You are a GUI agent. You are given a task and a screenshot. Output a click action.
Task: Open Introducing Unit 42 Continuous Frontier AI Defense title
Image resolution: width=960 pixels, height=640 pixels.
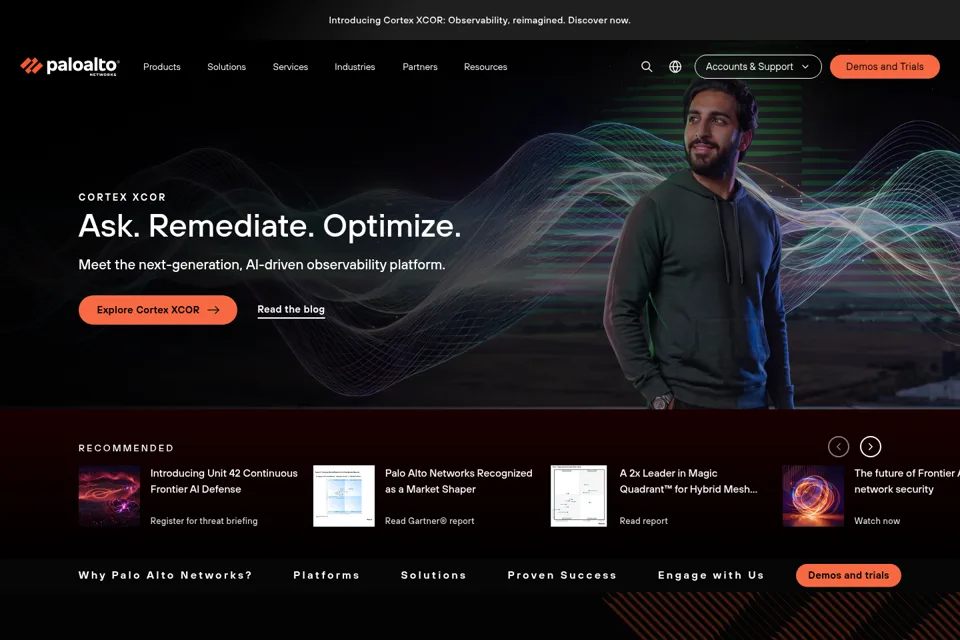(x=224, y=481)
